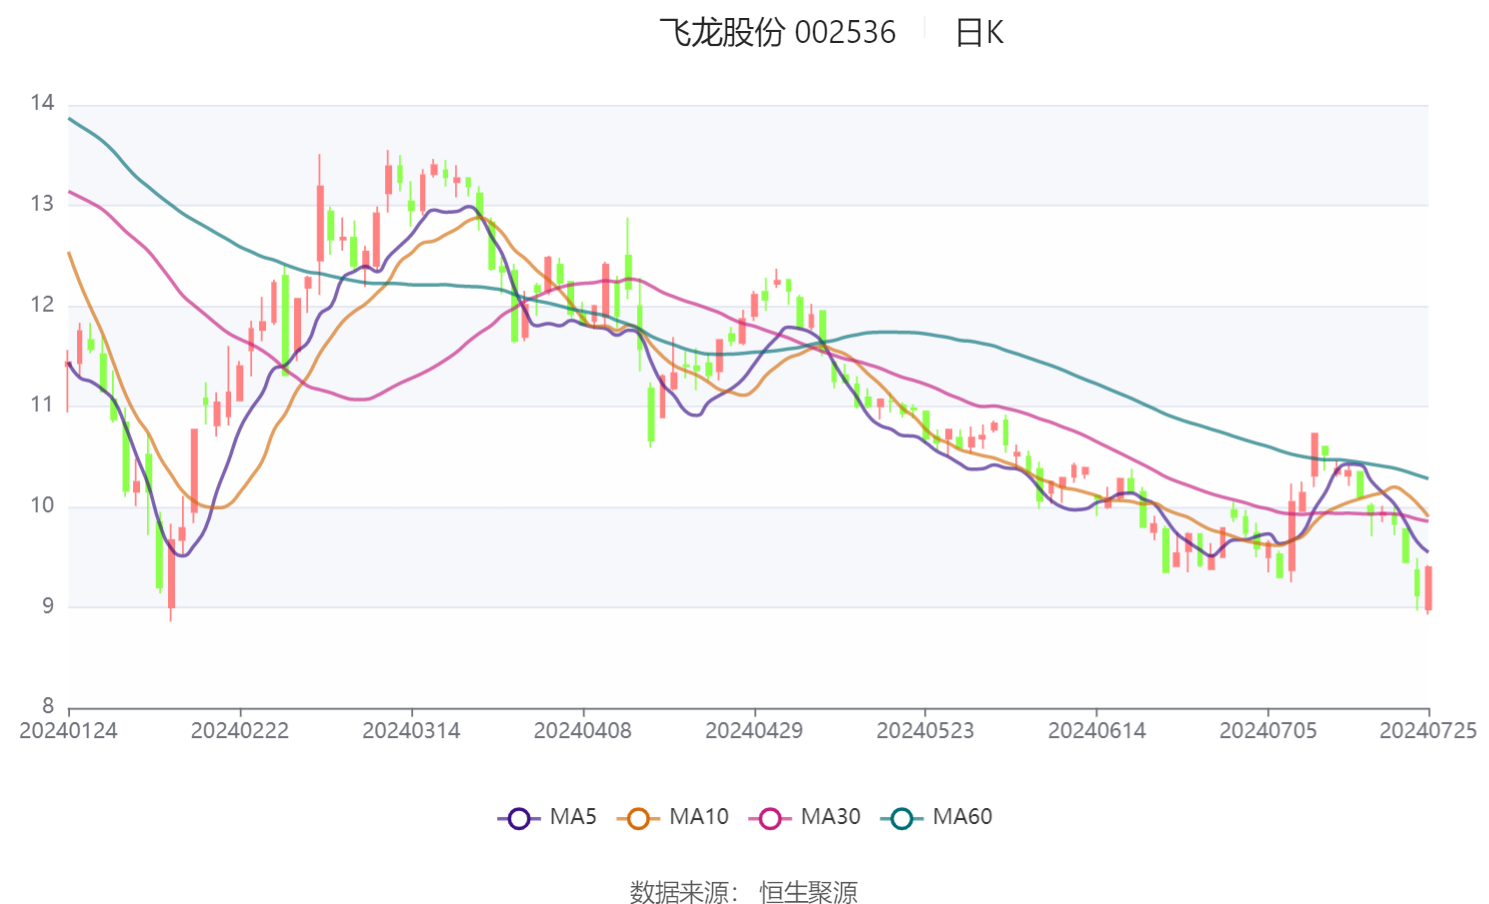Toggle the MA30 legend series
Image resolution: width=1489 pixels, height=904 pixels.
coord(804,817)
